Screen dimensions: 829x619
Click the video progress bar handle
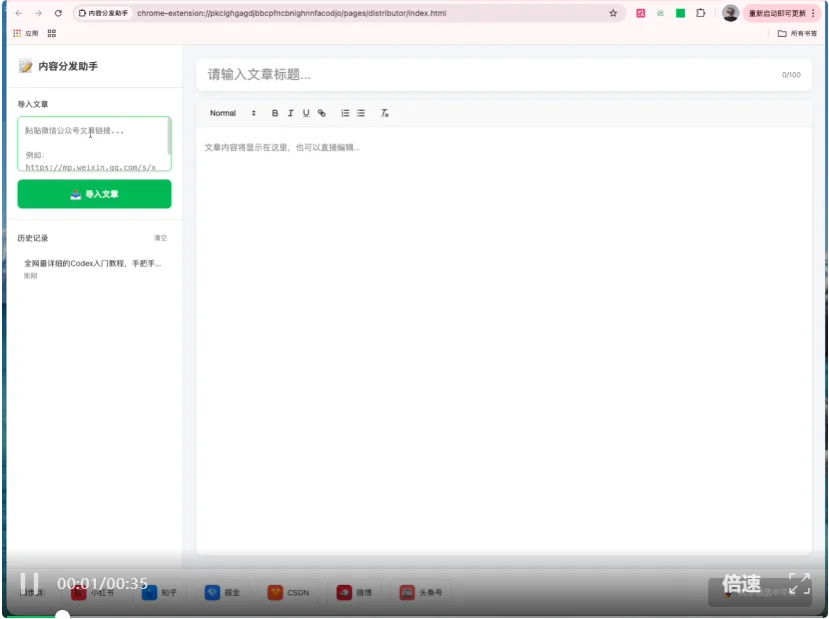(62, 615)
